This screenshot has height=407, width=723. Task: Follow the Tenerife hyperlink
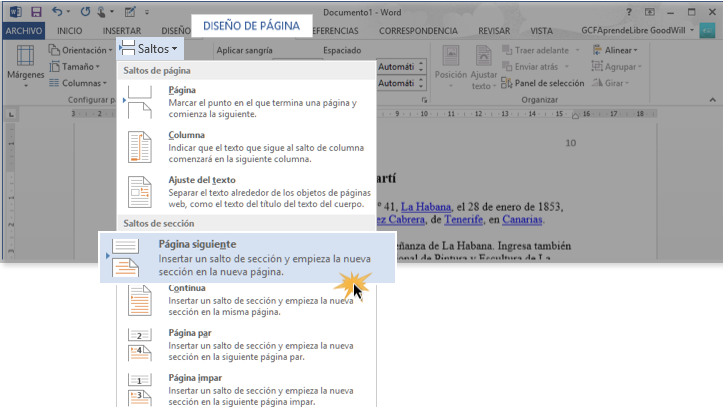click(x=456, y=220)
